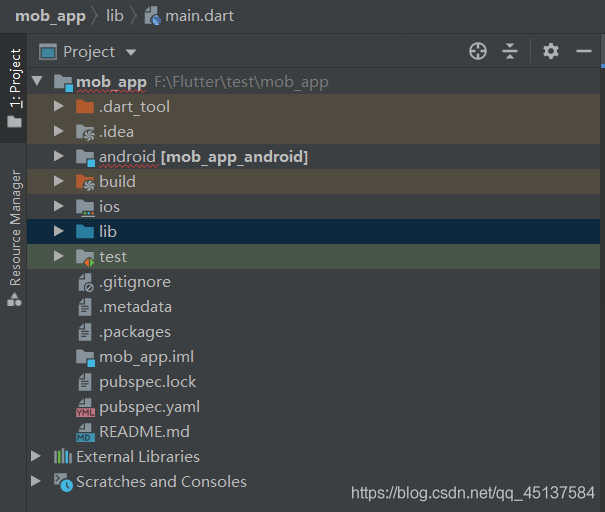
Task: Collapse the mob_app root folder
Action: (37, 82)
